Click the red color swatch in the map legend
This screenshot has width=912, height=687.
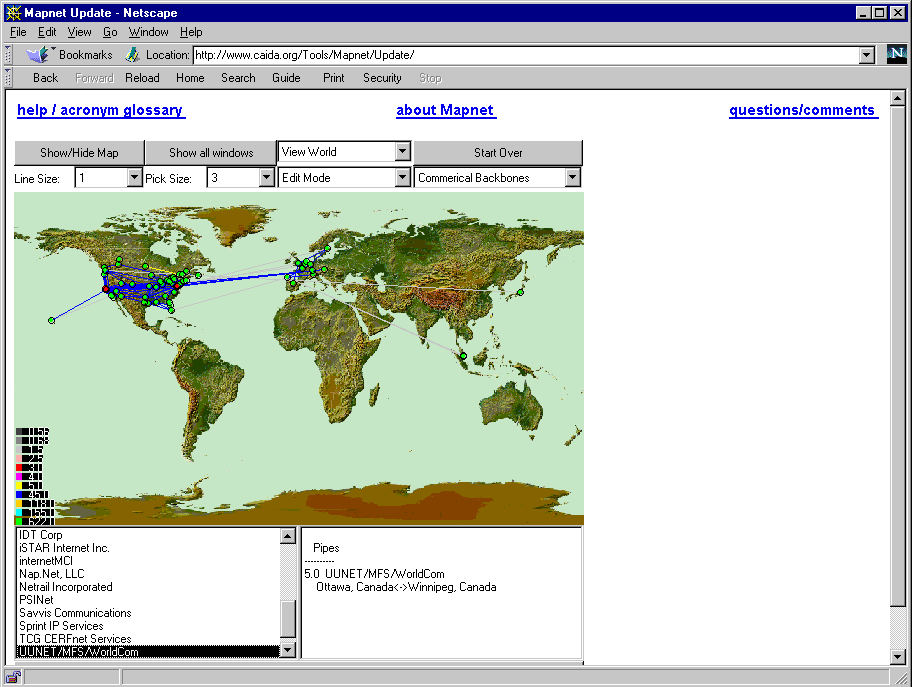19,467
